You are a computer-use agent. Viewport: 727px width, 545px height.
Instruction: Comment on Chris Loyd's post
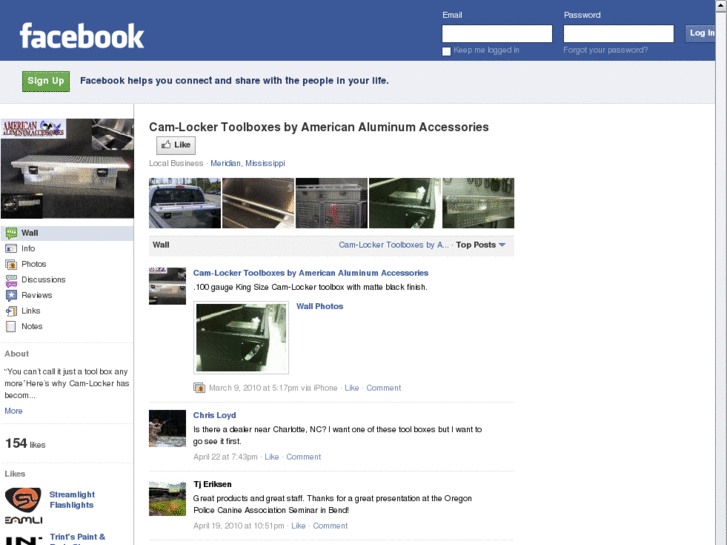point(303,457)
